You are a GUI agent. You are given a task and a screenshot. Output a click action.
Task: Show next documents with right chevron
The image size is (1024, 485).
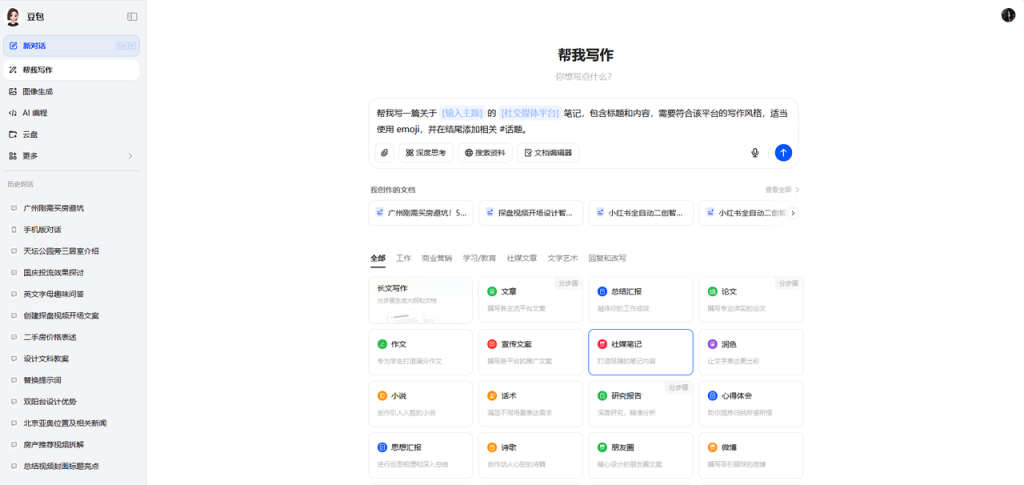click(793, 213)
